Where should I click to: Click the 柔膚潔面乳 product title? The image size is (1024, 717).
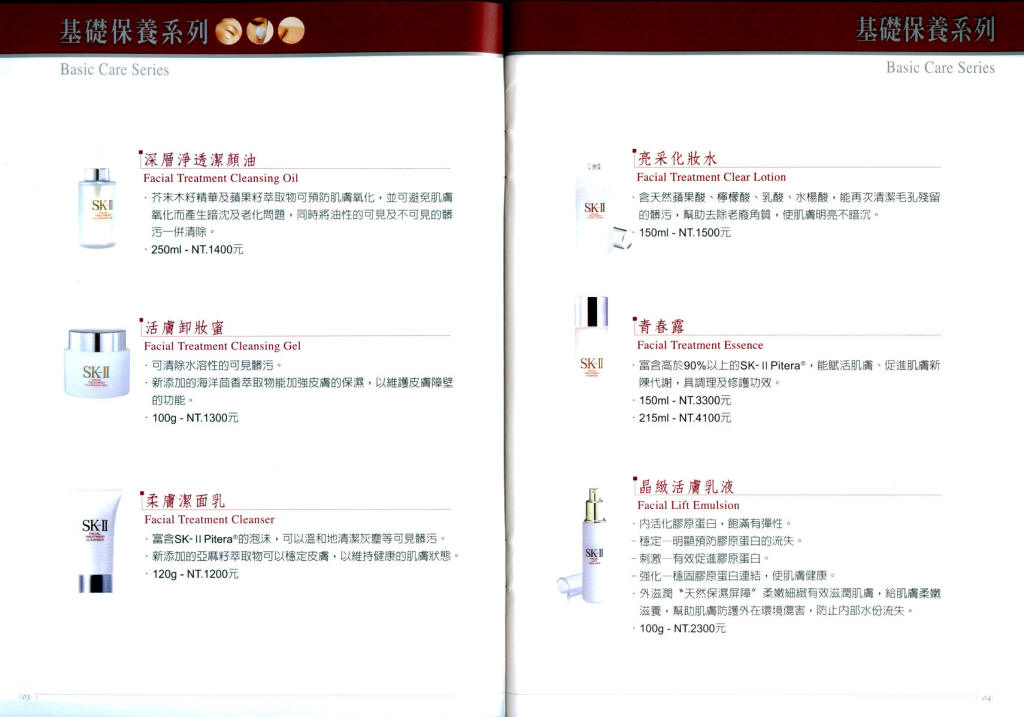(185, 500)
